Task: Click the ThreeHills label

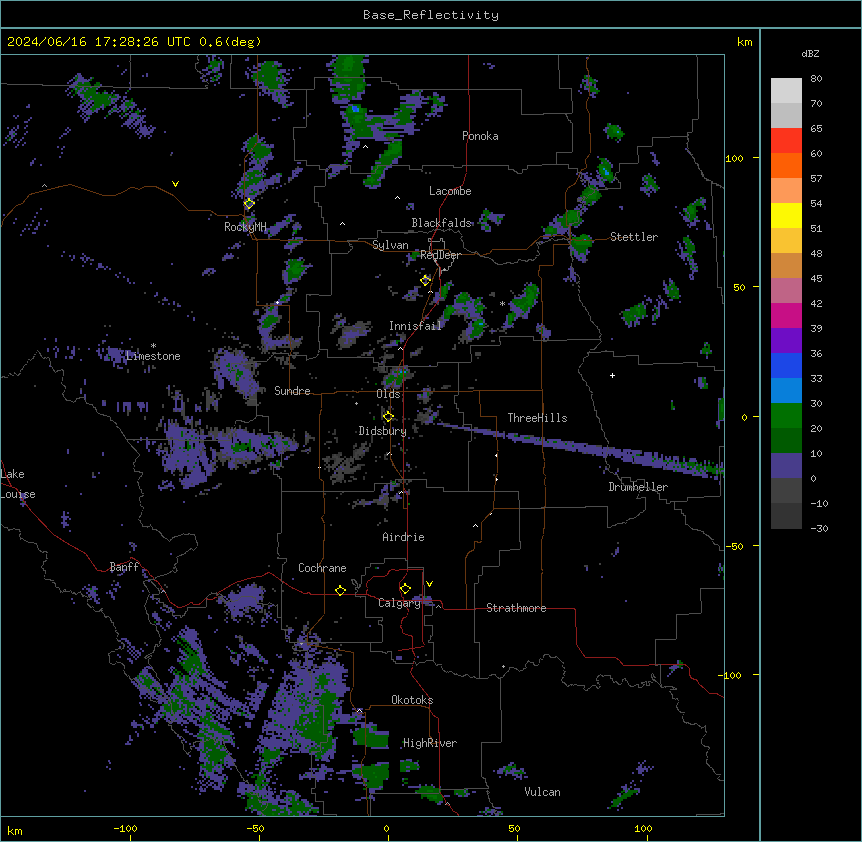Action: [x=537, y=418]
